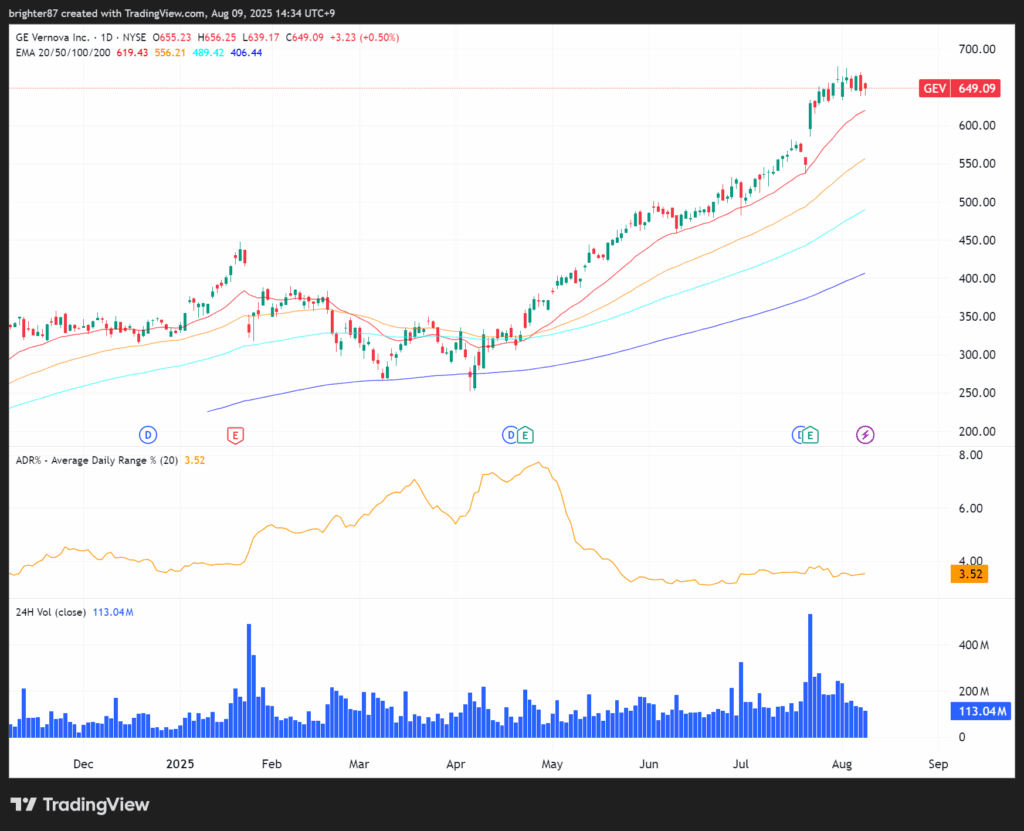Click the 350.00 price axis label
Viewport: 1024px width, 831px height.
(x=977, y=316)
